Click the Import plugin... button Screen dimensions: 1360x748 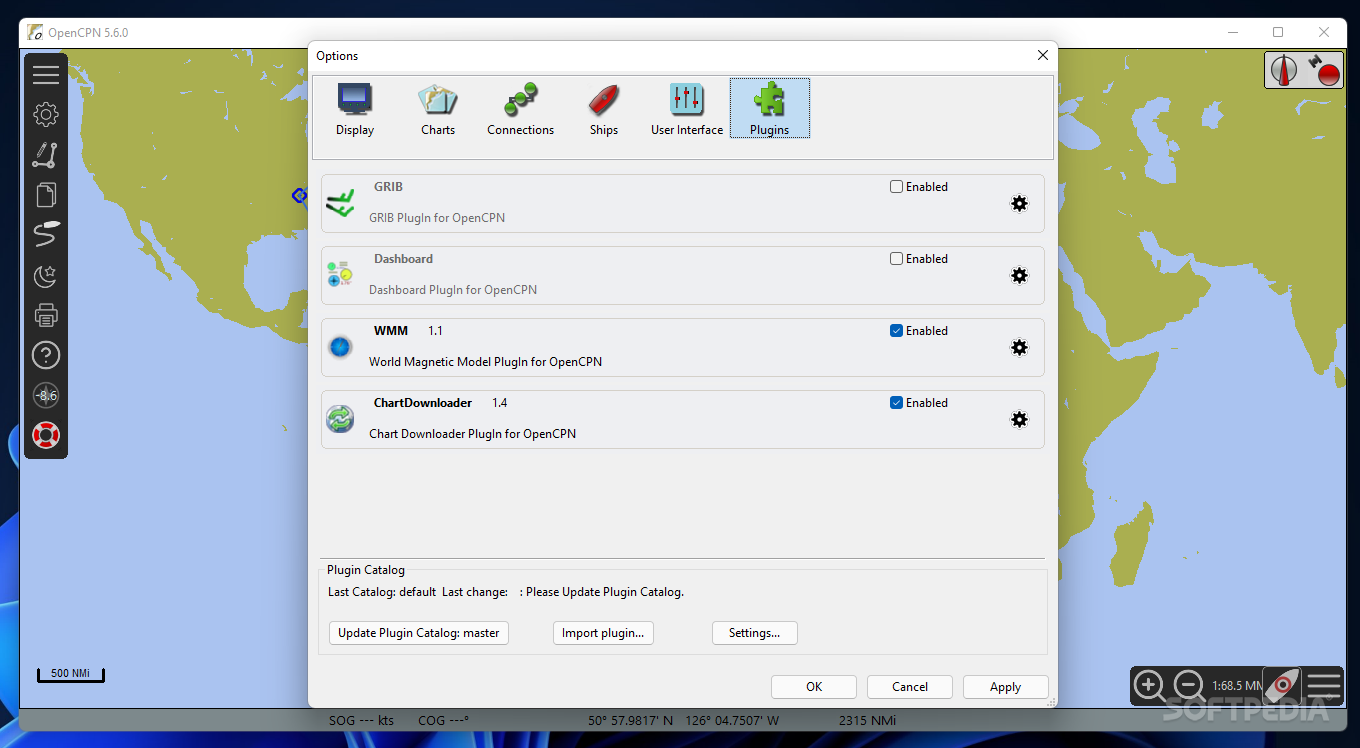click(603, 633)
